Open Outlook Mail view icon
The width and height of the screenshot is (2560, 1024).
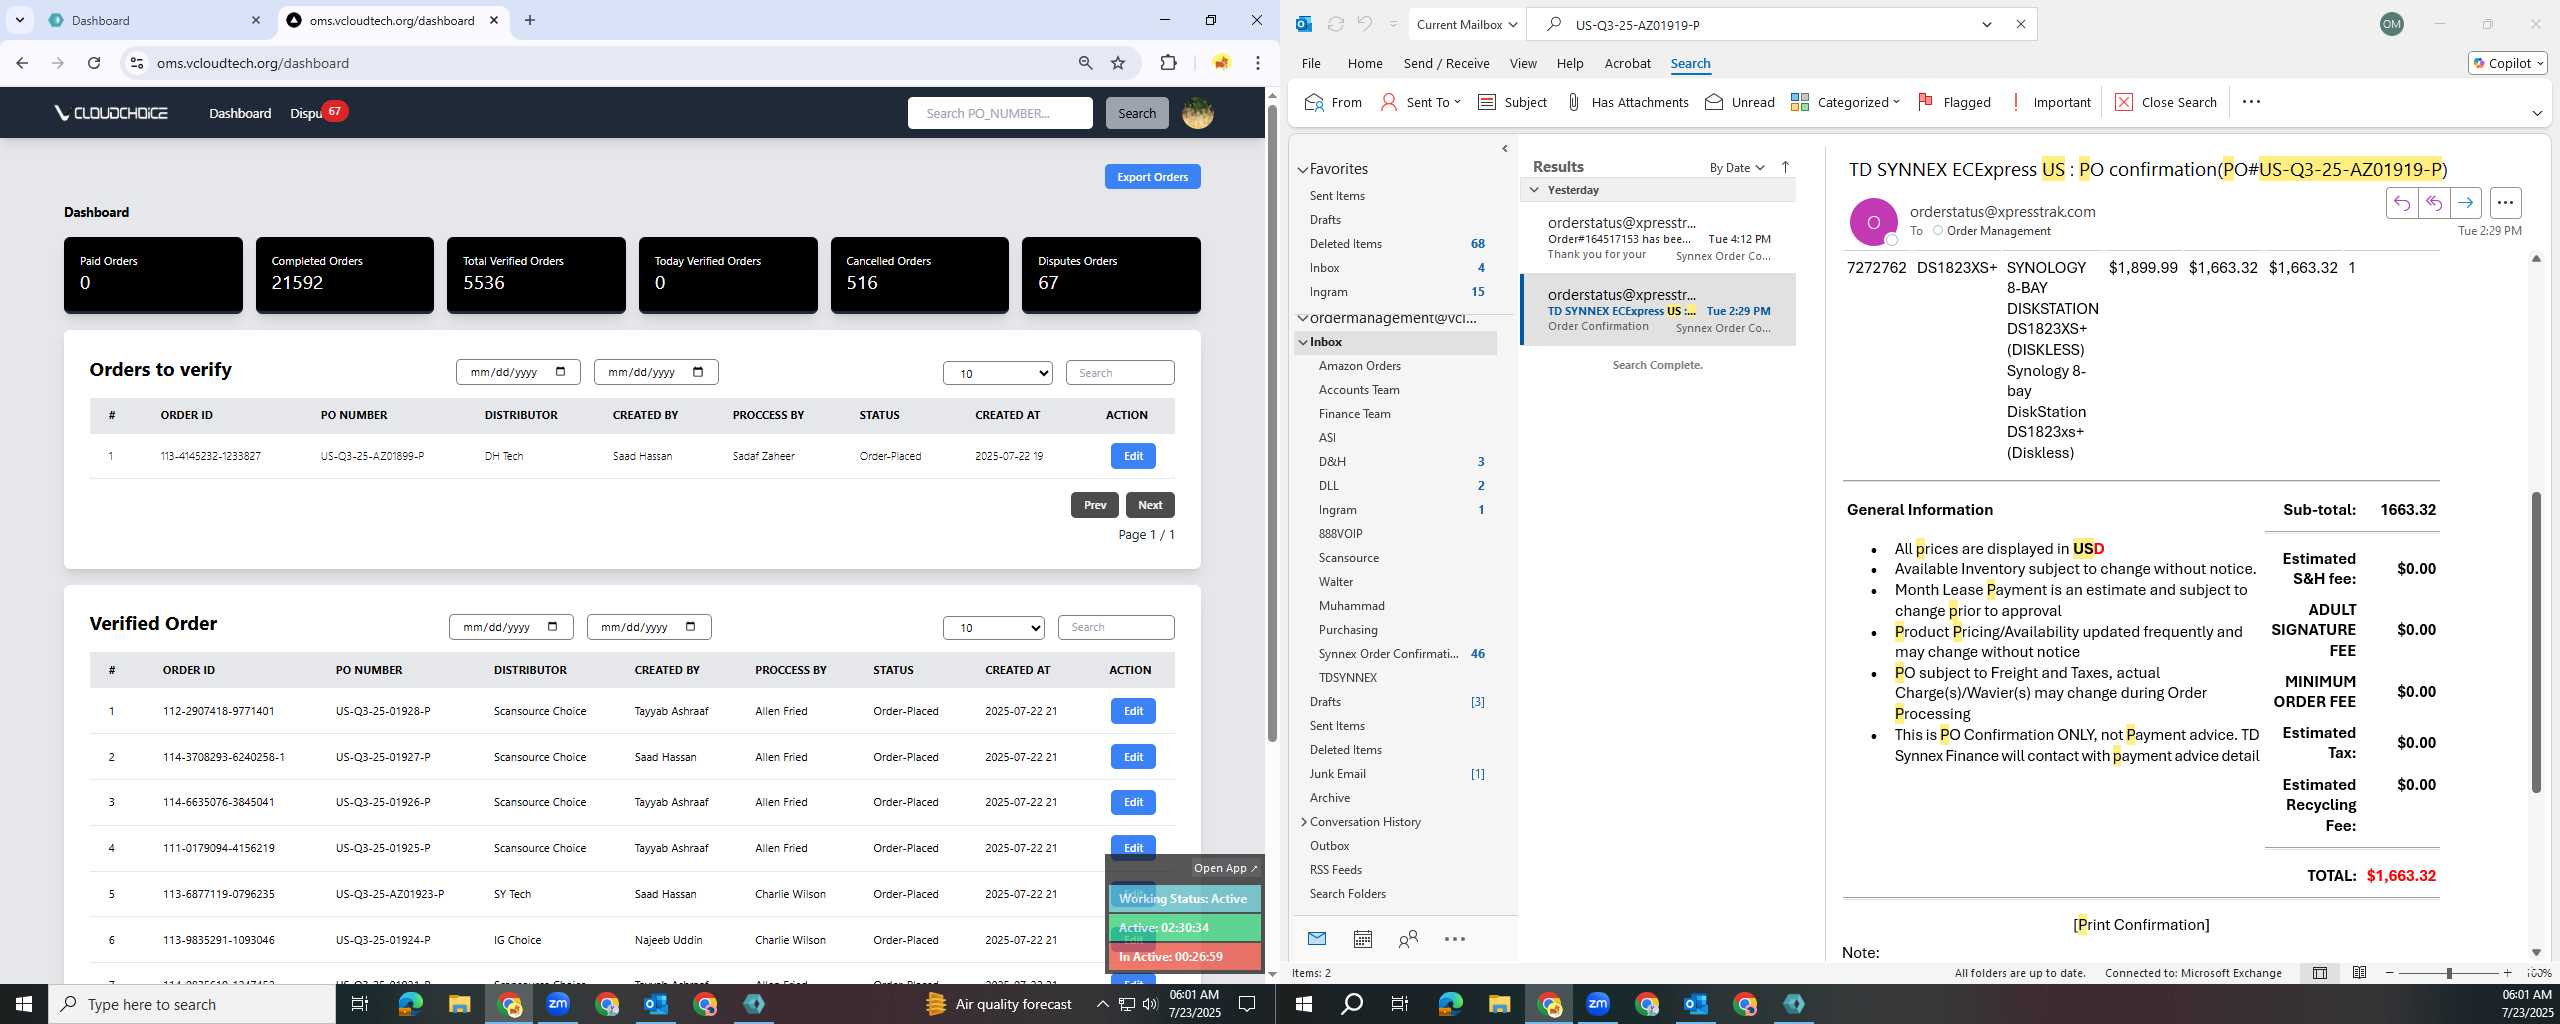point(1317,939)
